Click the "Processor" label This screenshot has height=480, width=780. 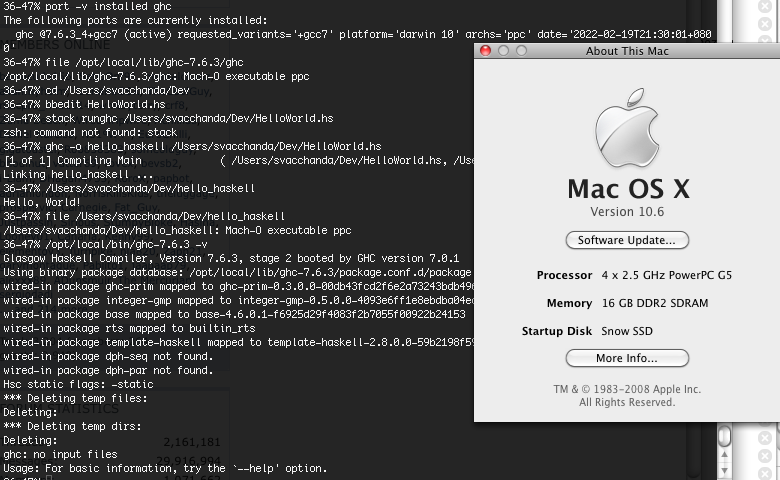coord(564,275)
